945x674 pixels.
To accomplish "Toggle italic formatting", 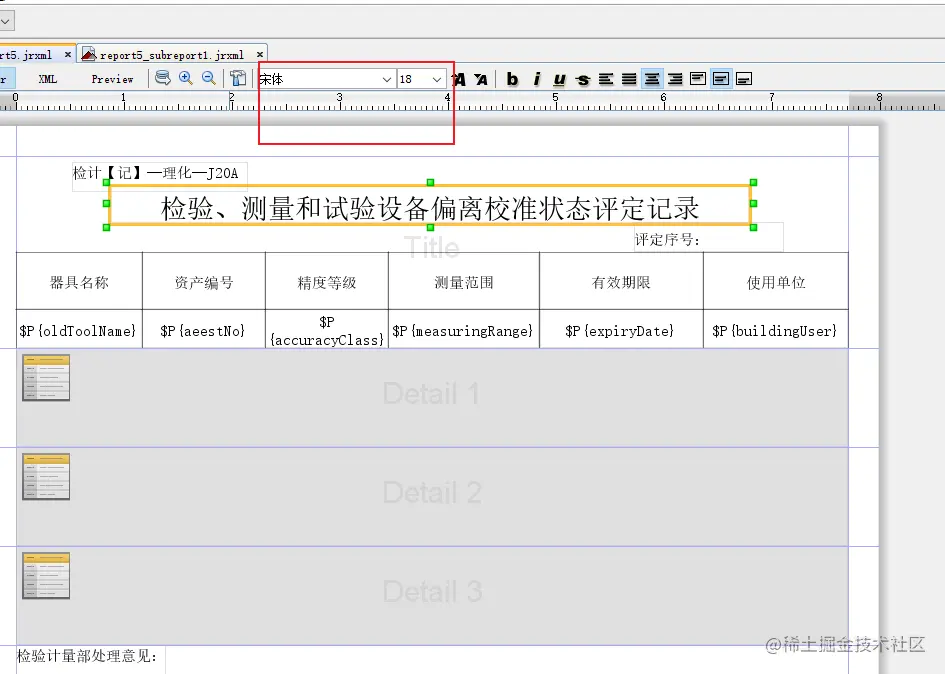I will (x=535, y=79).
